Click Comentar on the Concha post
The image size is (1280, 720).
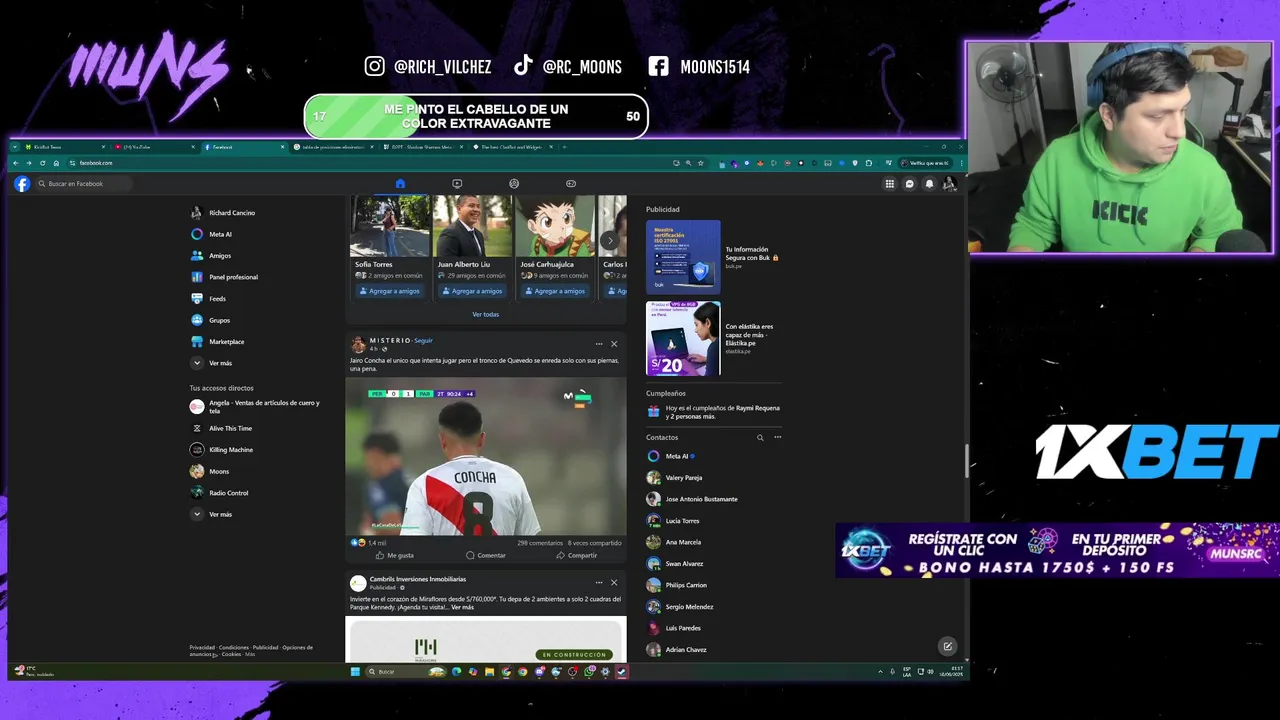(x=486, y=555)
